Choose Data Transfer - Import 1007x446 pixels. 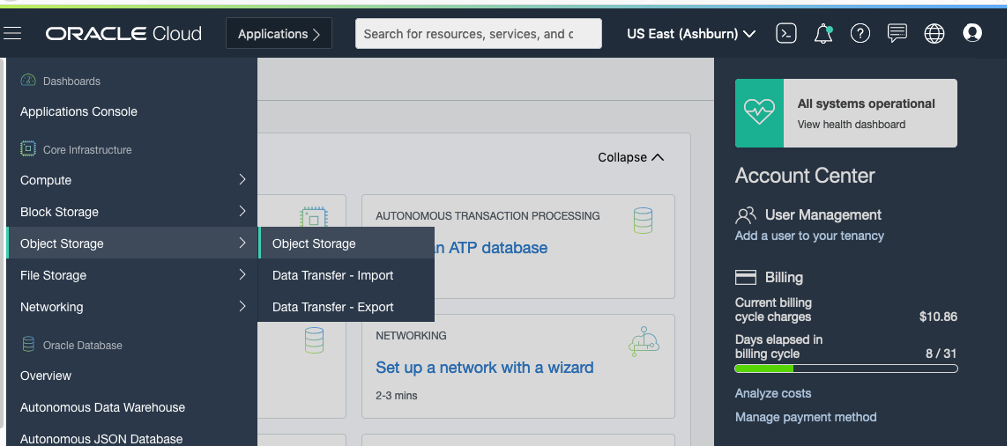pos(333,275)
